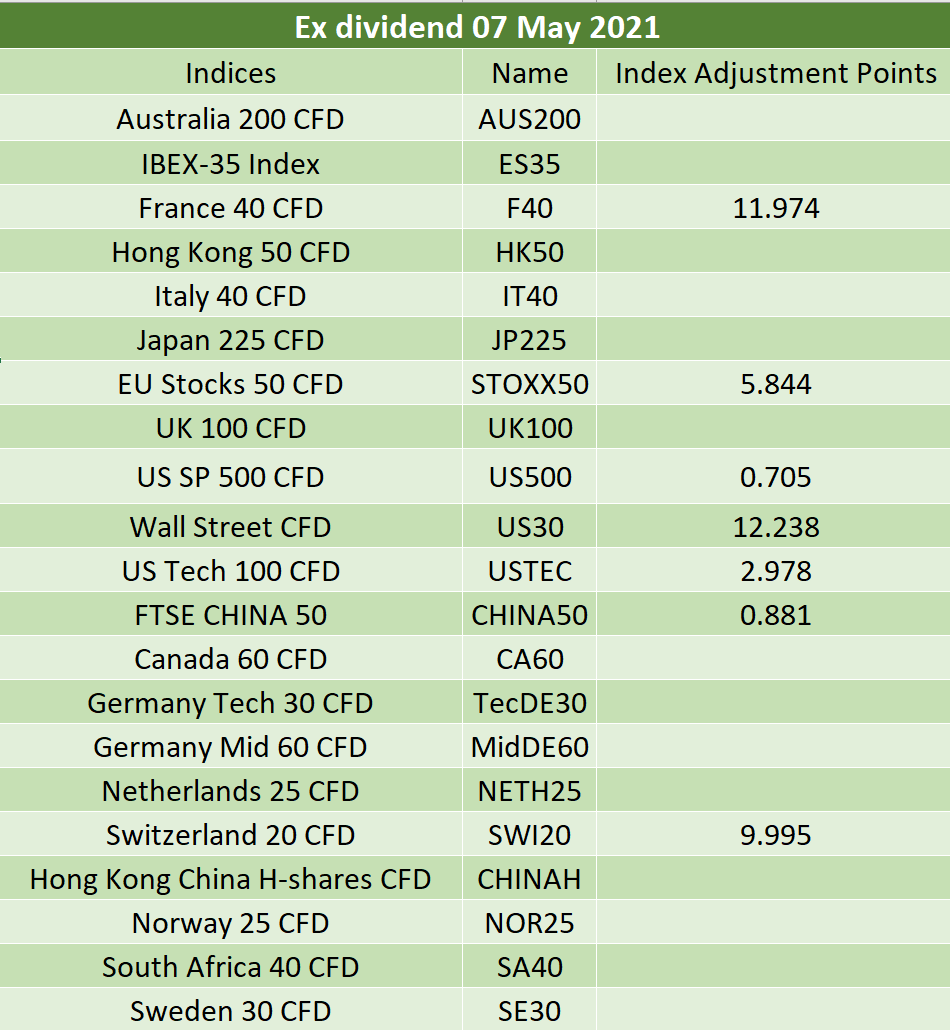Click the Name column header cell
The width and height of the screenshot is (950, 1030).
click(x=530, y=72)
